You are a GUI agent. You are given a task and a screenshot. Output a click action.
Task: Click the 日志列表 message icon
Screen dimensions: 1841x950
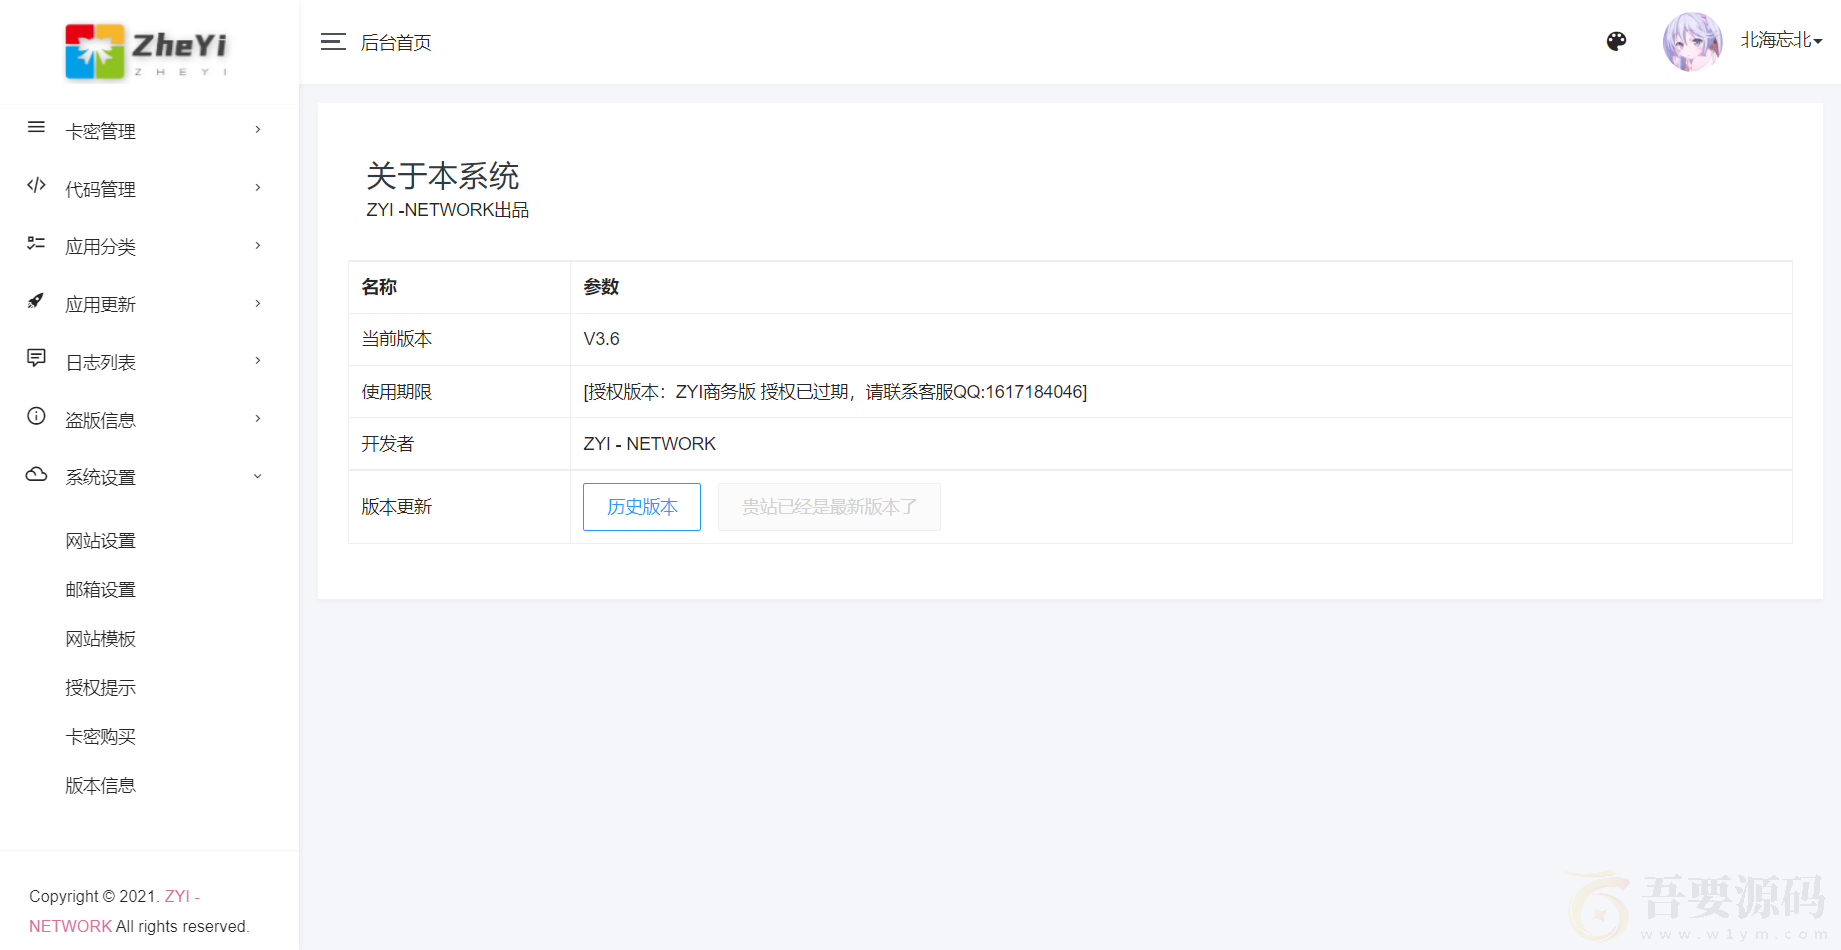36,358
